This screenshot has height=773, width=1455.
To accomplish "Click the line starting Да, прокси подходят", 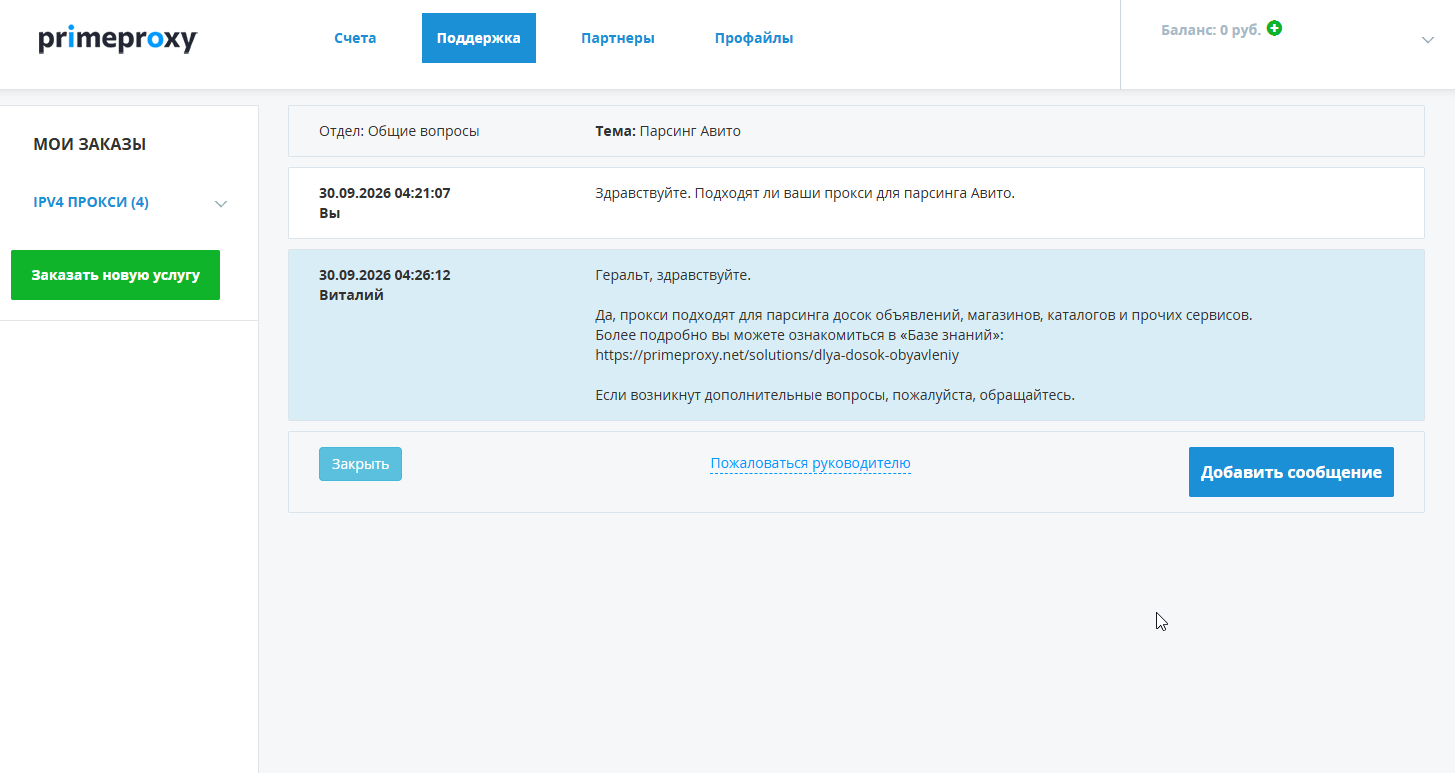I will point(924,315).
